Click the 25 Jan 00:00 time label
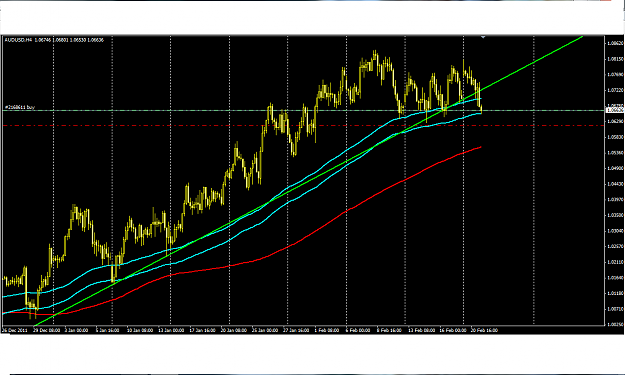 [265, 330]
